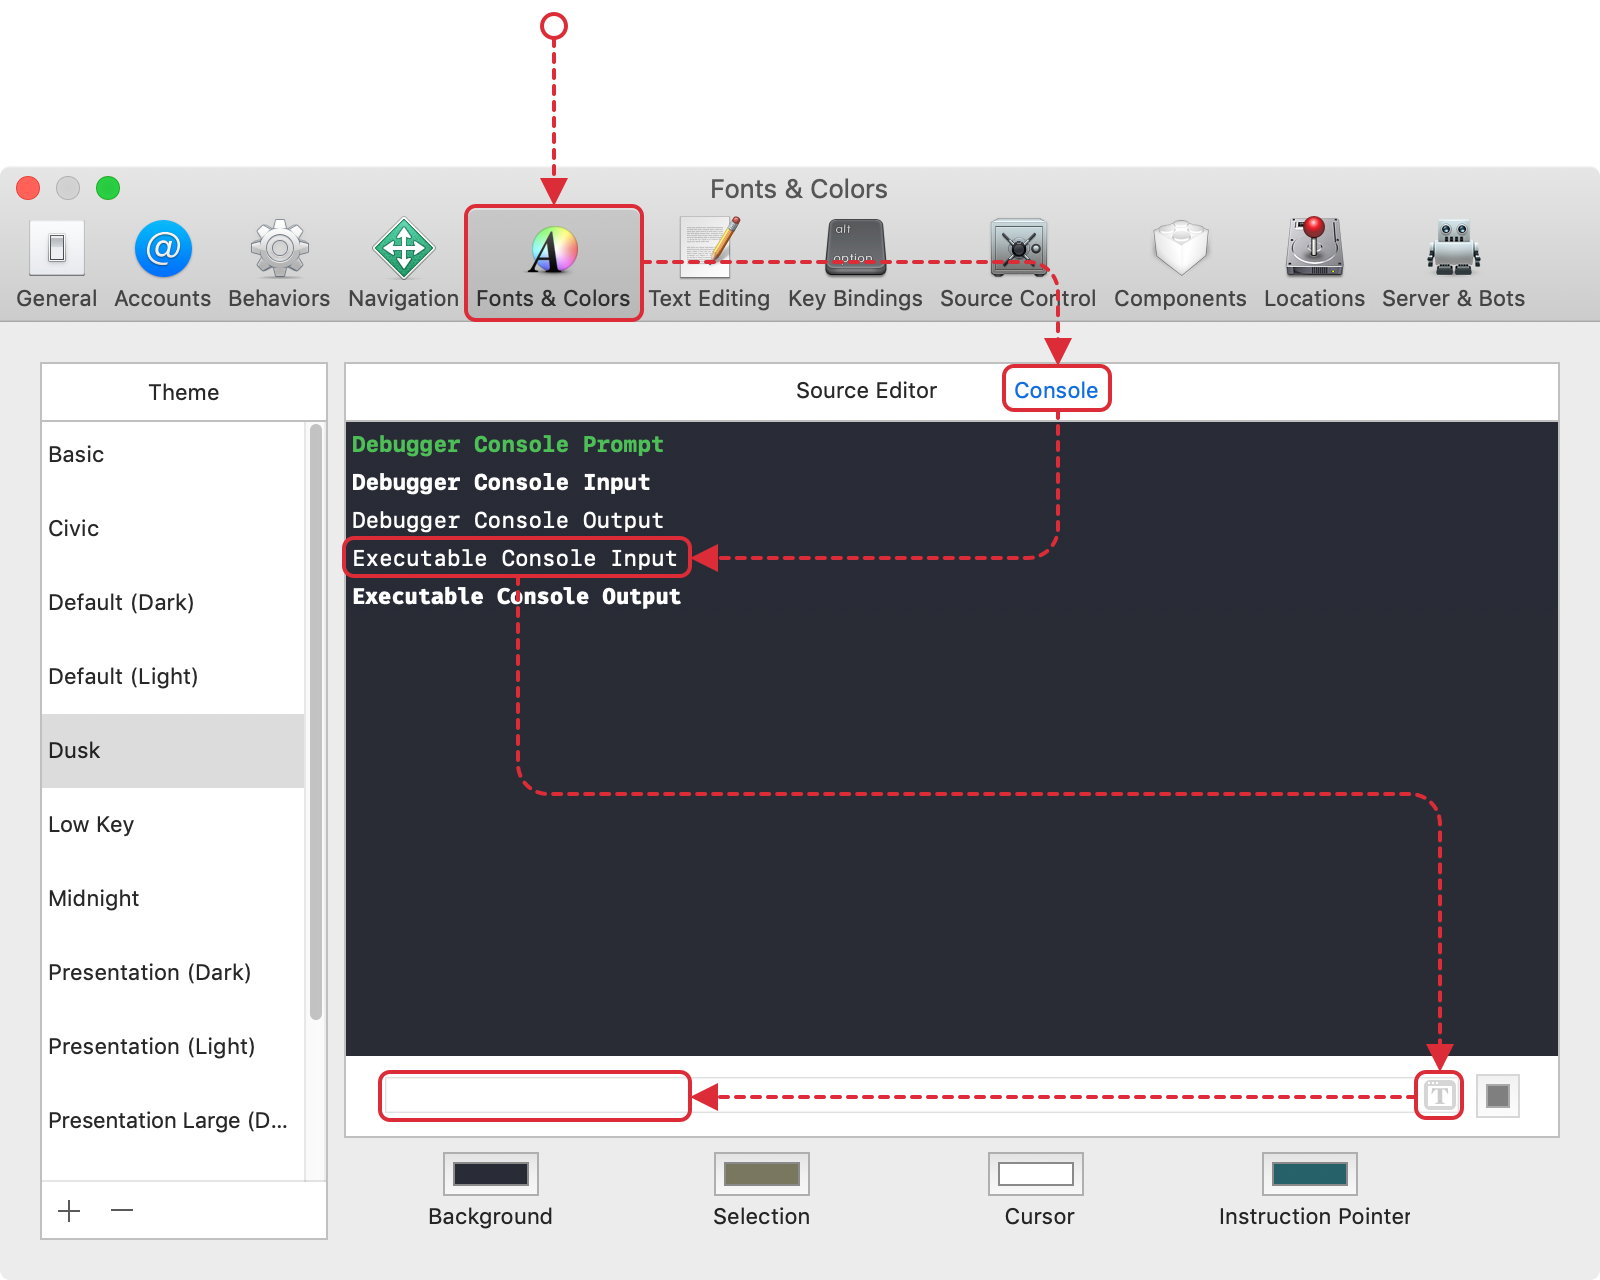Select the Dusk theme
1600x1280 pixels.
pyautogui.click(x=173, y=751)
